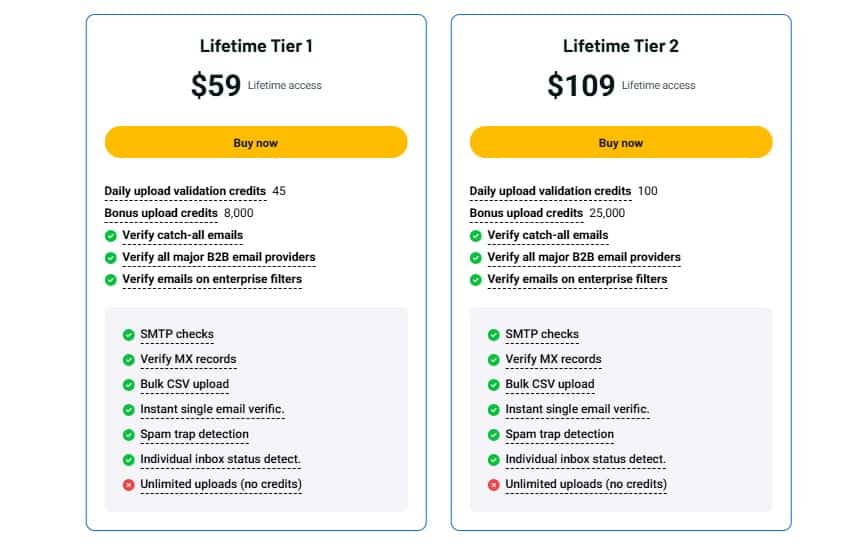The image size is (868, 544).
Task: Click green check beside Tier 1 Spam trap detection
Action: point(129,435)
